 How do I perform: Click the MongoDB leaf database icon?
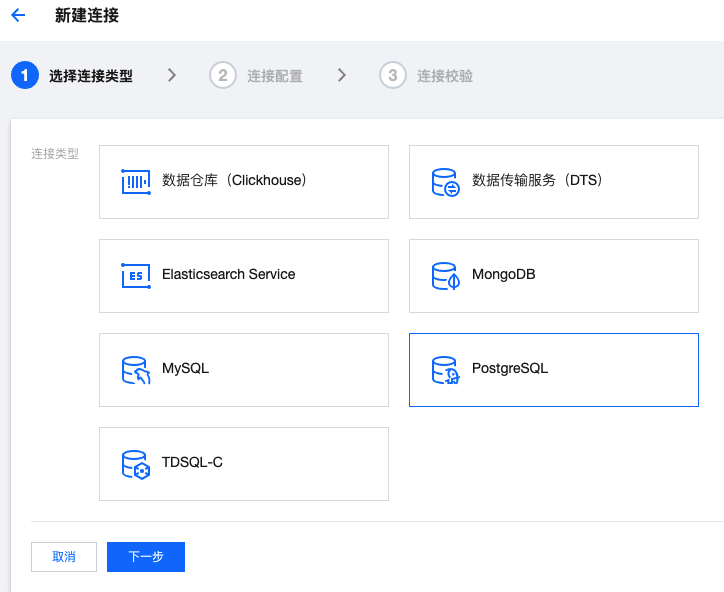(x=446, y=276)
